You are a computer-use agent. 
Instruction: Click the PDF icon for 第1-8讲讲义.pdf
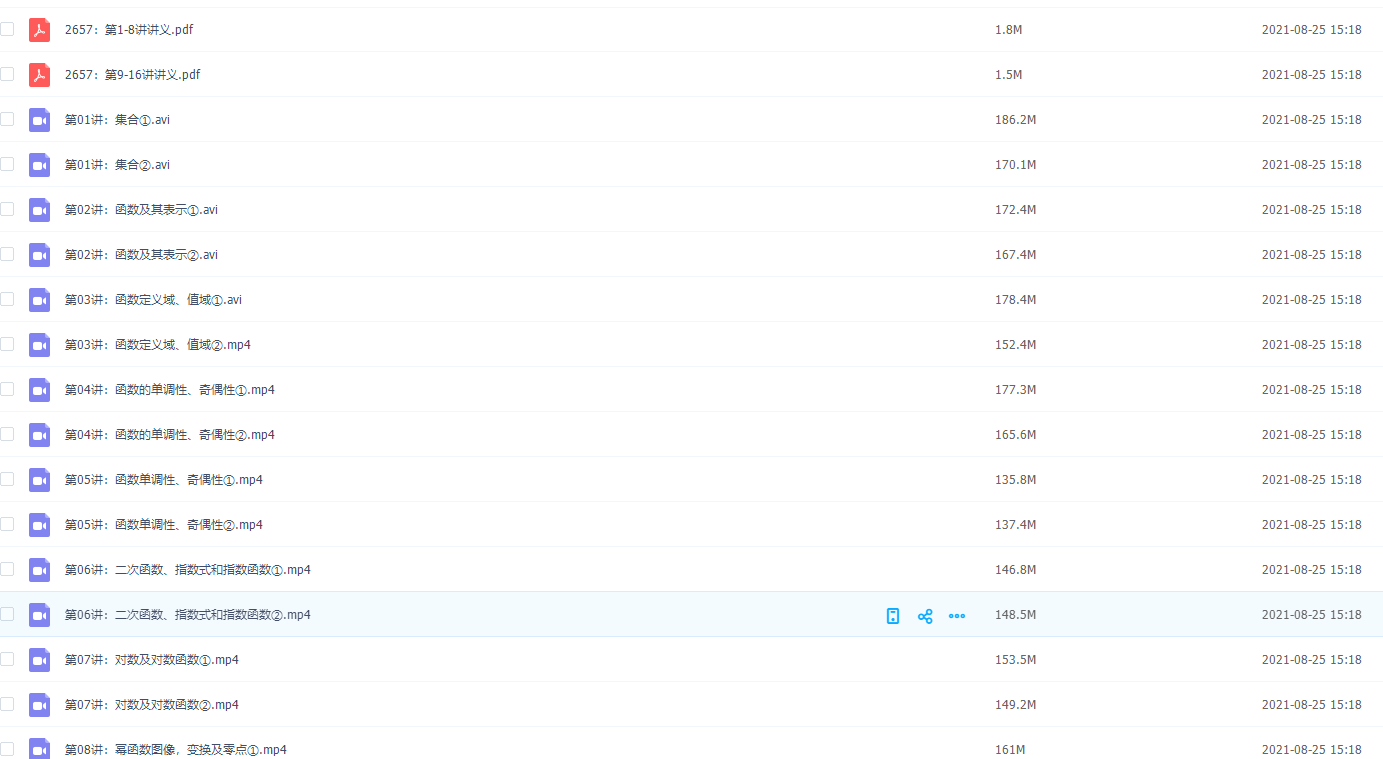pos(39,30)
